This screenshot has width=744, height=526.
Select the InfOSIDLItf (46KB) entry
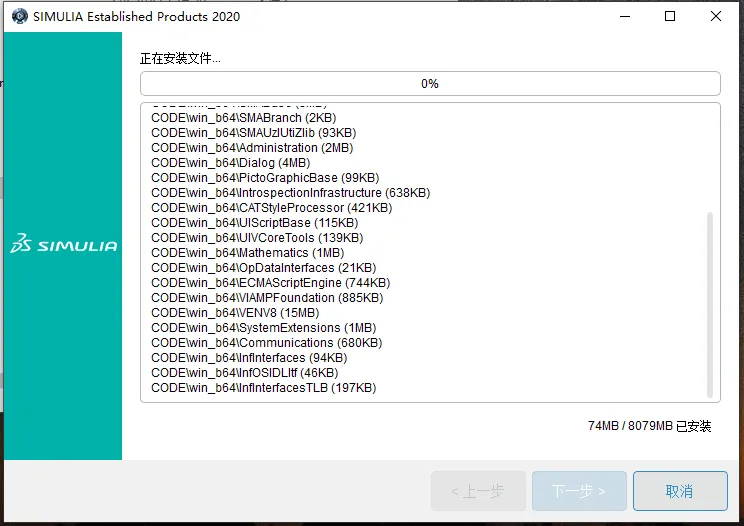coord(245,373)
